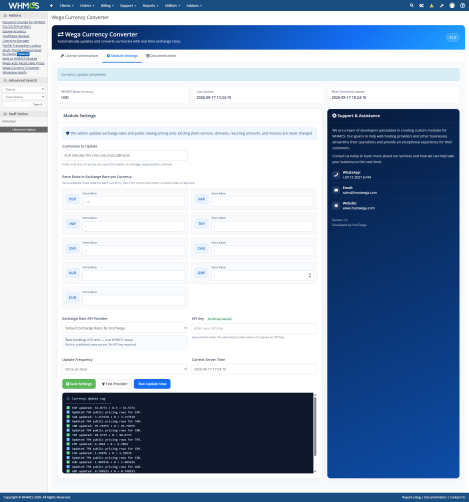The width and height of the screenshot is (469, 502).
Task: Open the wrench setup icon in navbar
Action: [442, 6]
